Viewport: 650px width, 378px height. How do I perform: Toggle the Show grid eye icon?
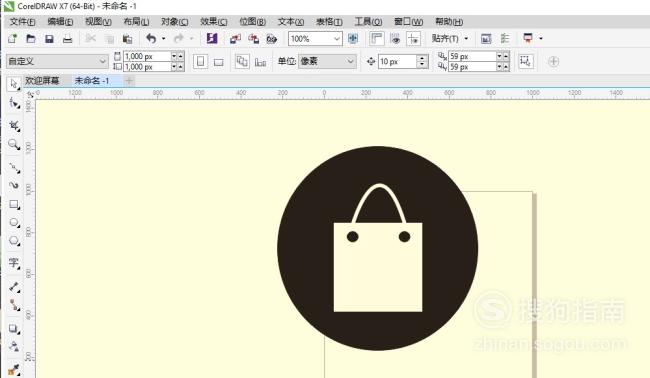point(395,39)
